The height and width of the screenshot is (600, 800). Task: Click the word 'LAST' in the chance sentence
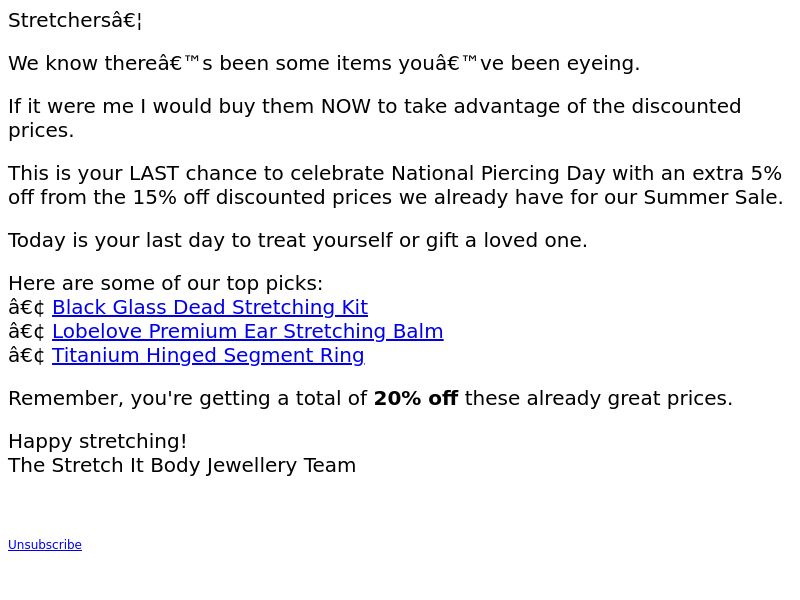pyautogui.click(x=154, y=173)
